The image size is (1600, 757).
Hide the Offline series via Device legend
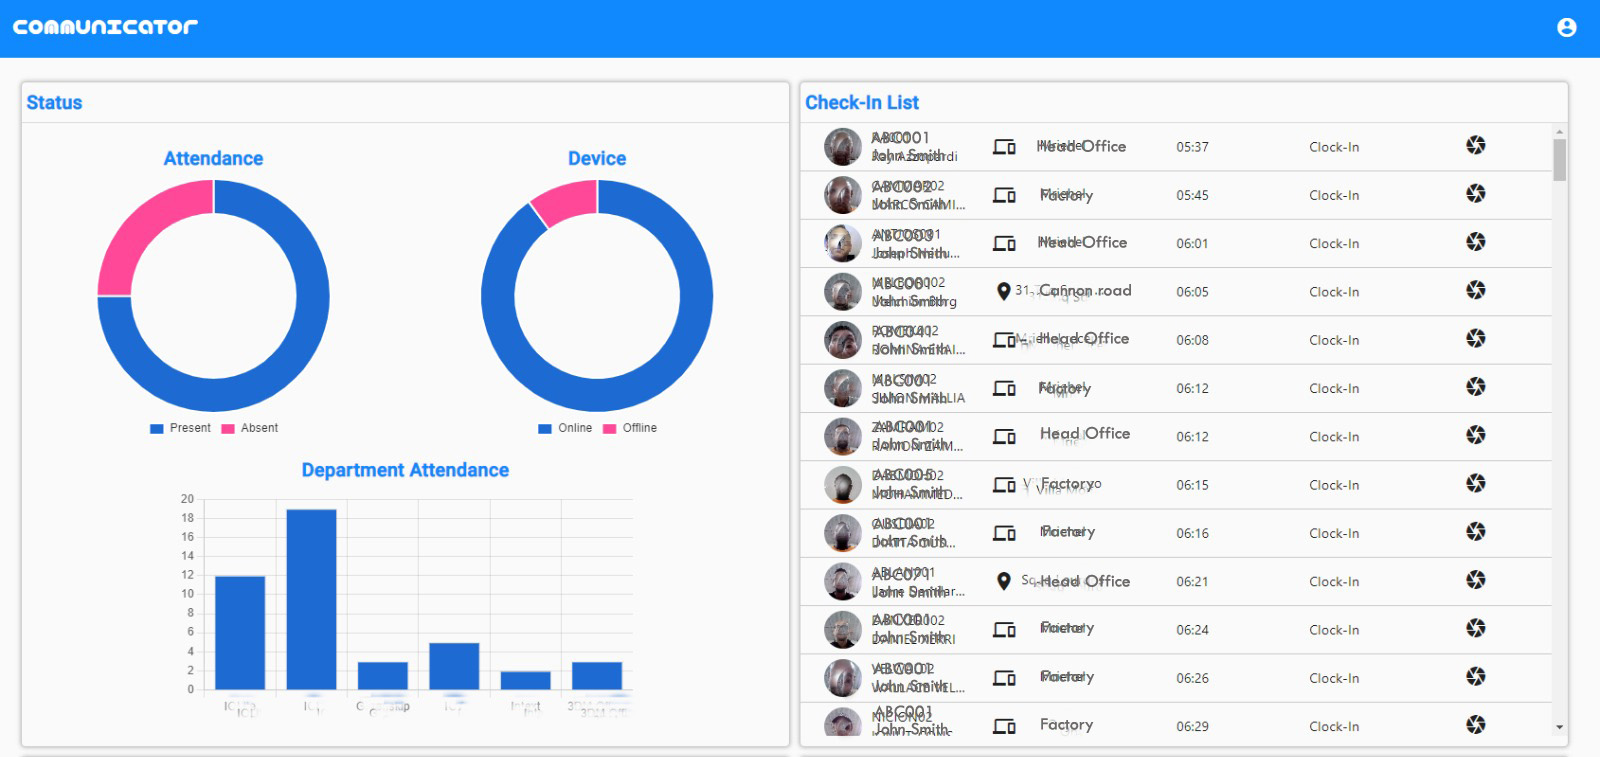[630, 428]
